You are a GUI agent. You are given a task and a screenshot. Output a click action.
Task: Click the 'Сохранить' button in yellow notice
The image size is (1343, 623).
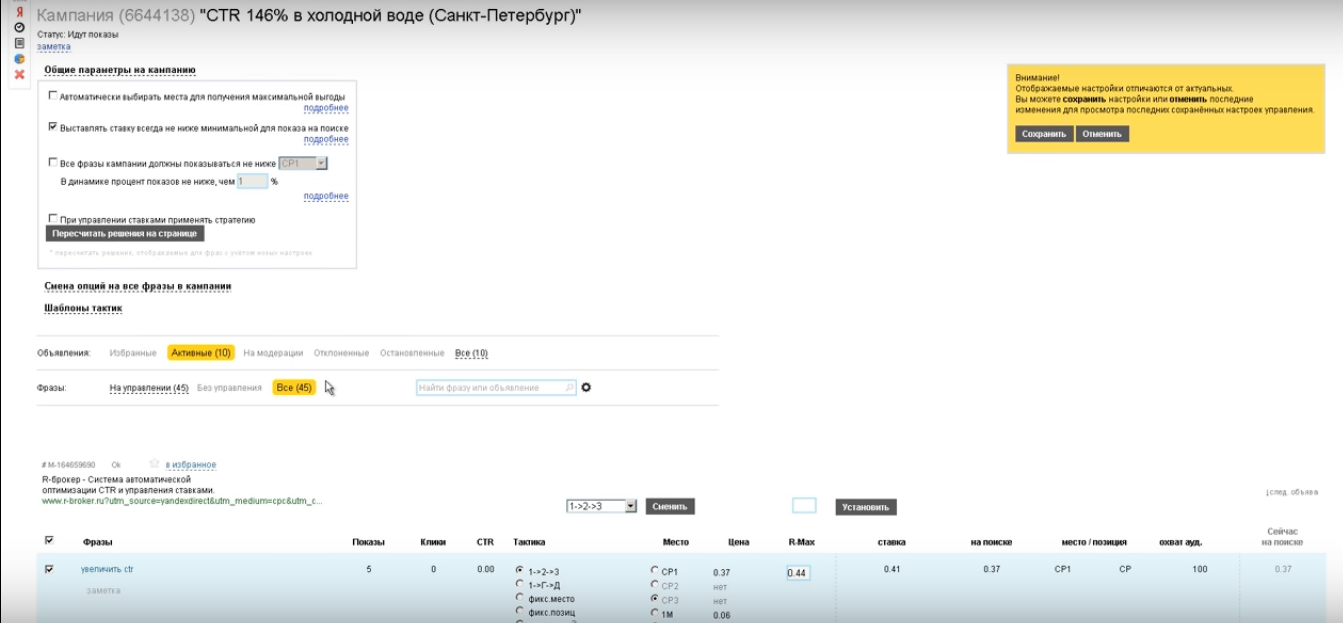point(1044,134)
